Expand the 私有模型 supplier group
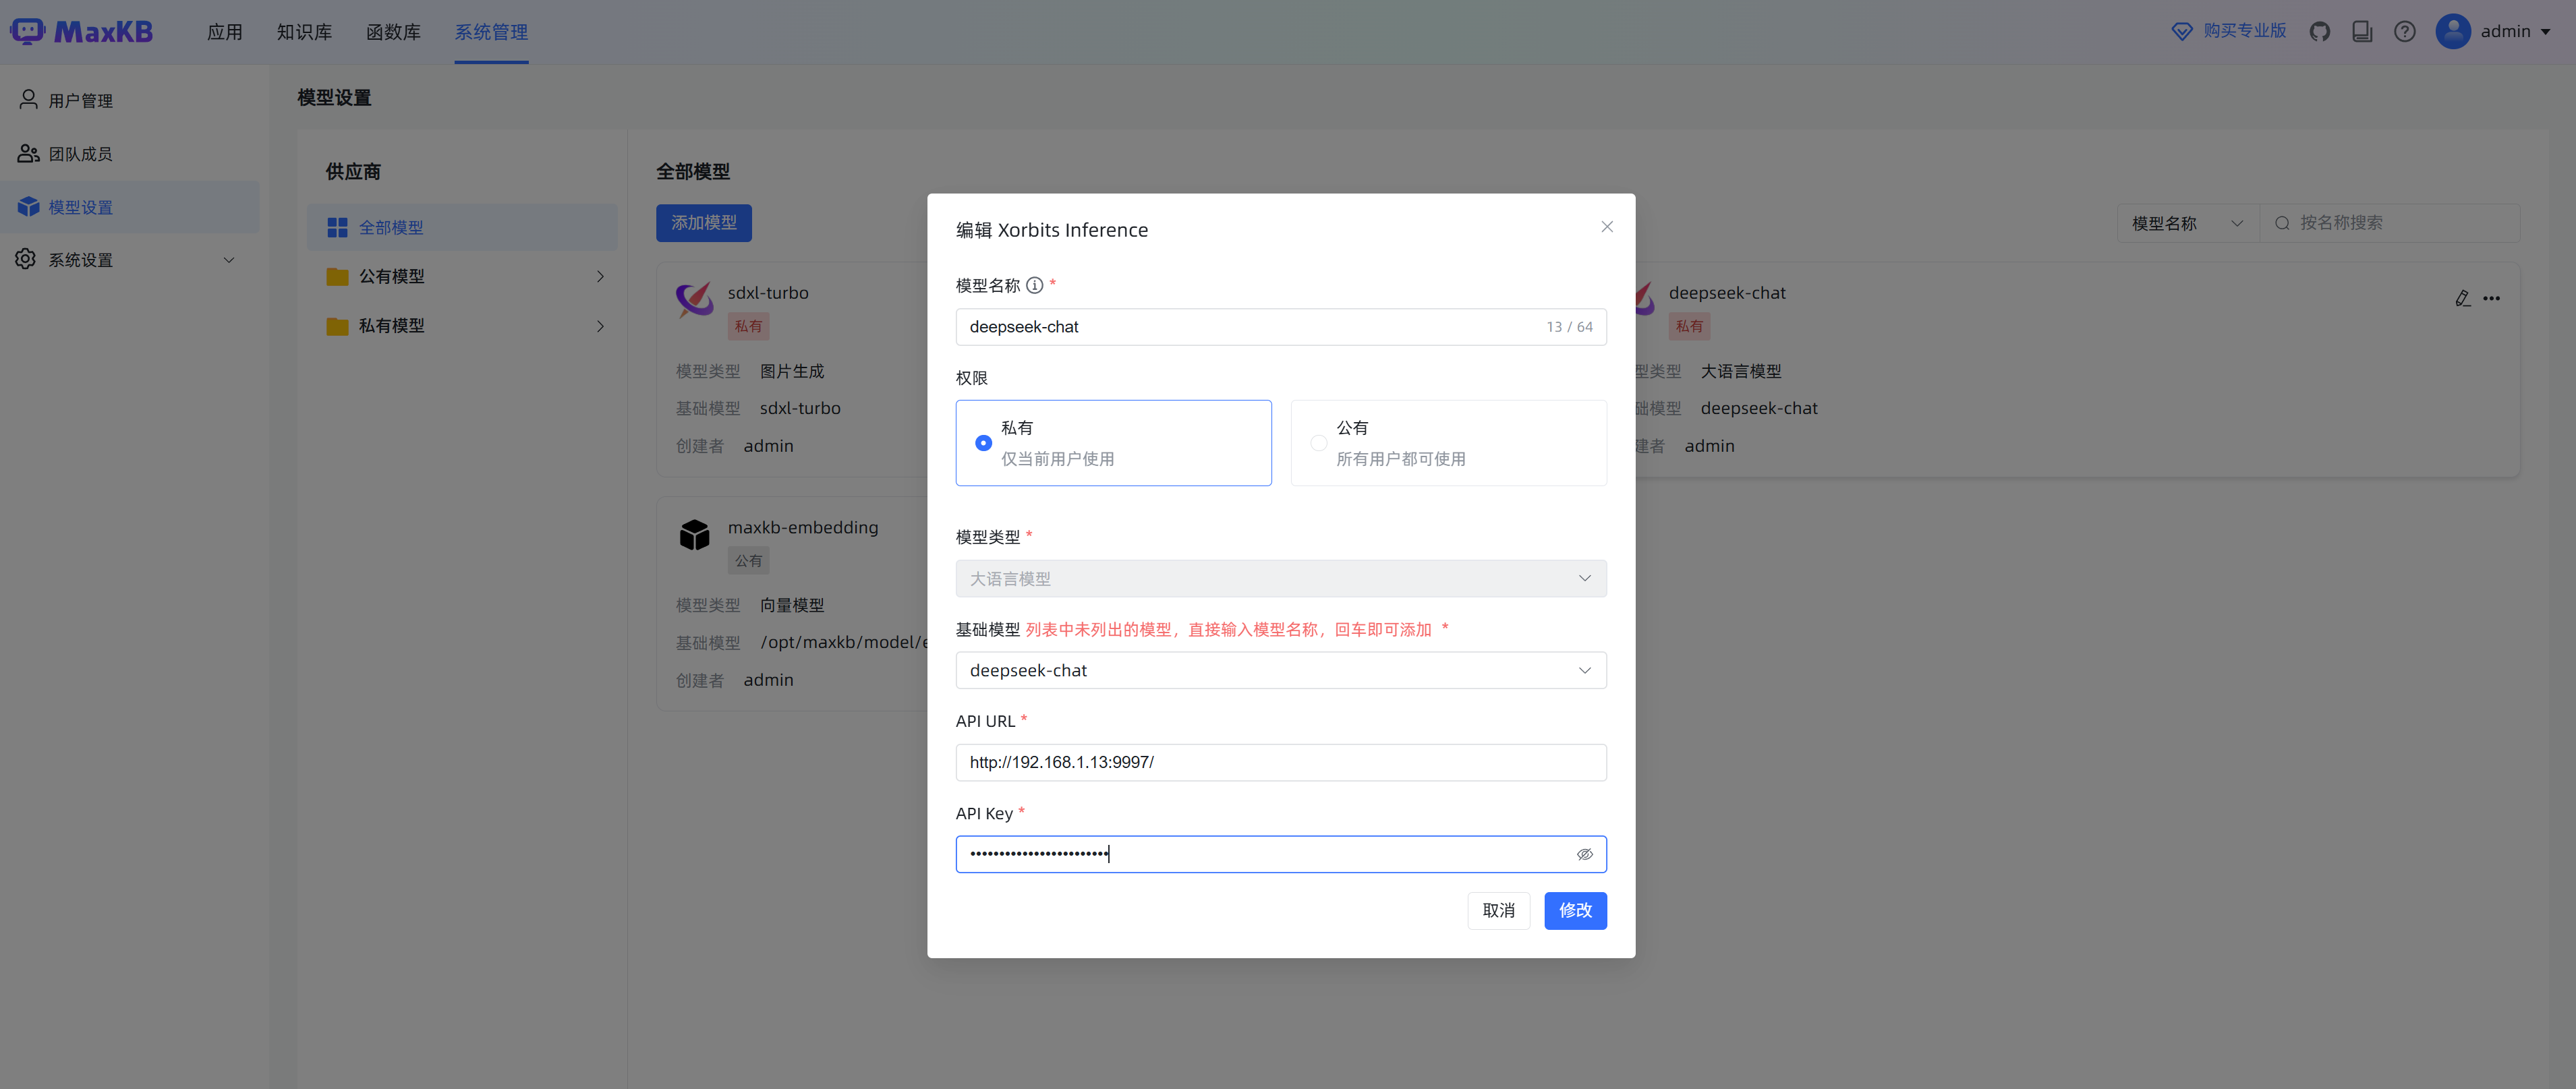 click(600, 326)
